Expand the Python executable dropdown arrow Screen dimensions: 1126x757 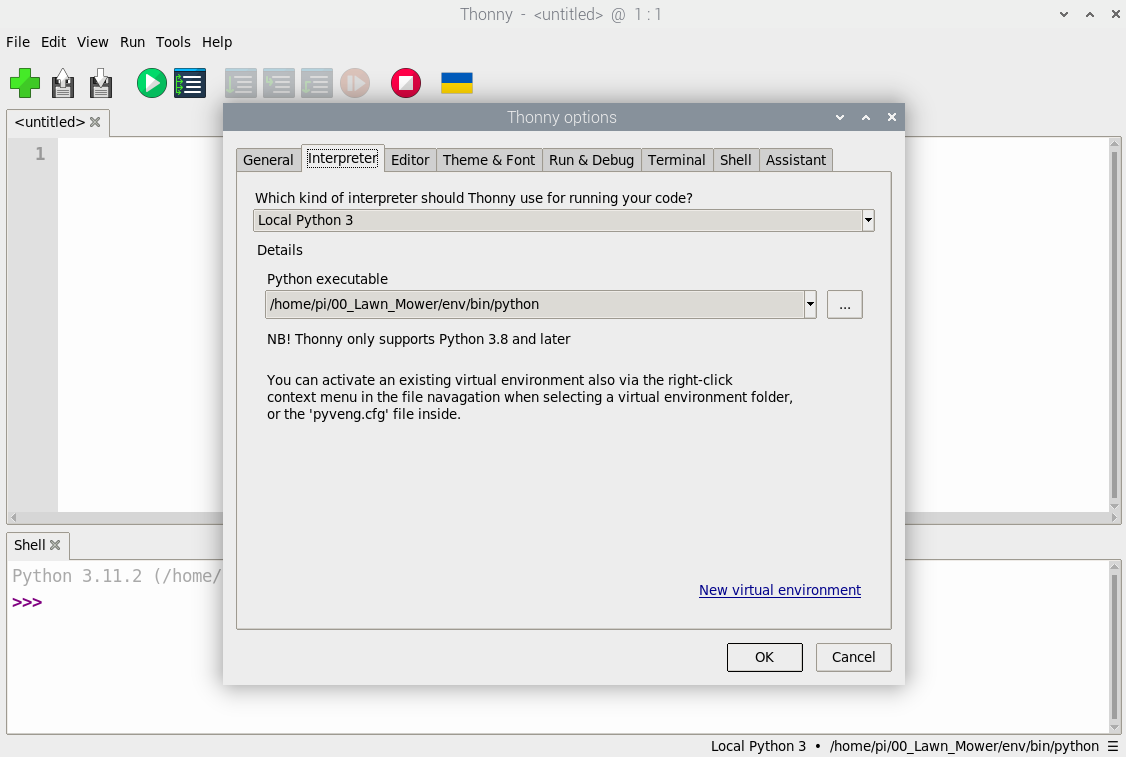(x=810, y=305)
